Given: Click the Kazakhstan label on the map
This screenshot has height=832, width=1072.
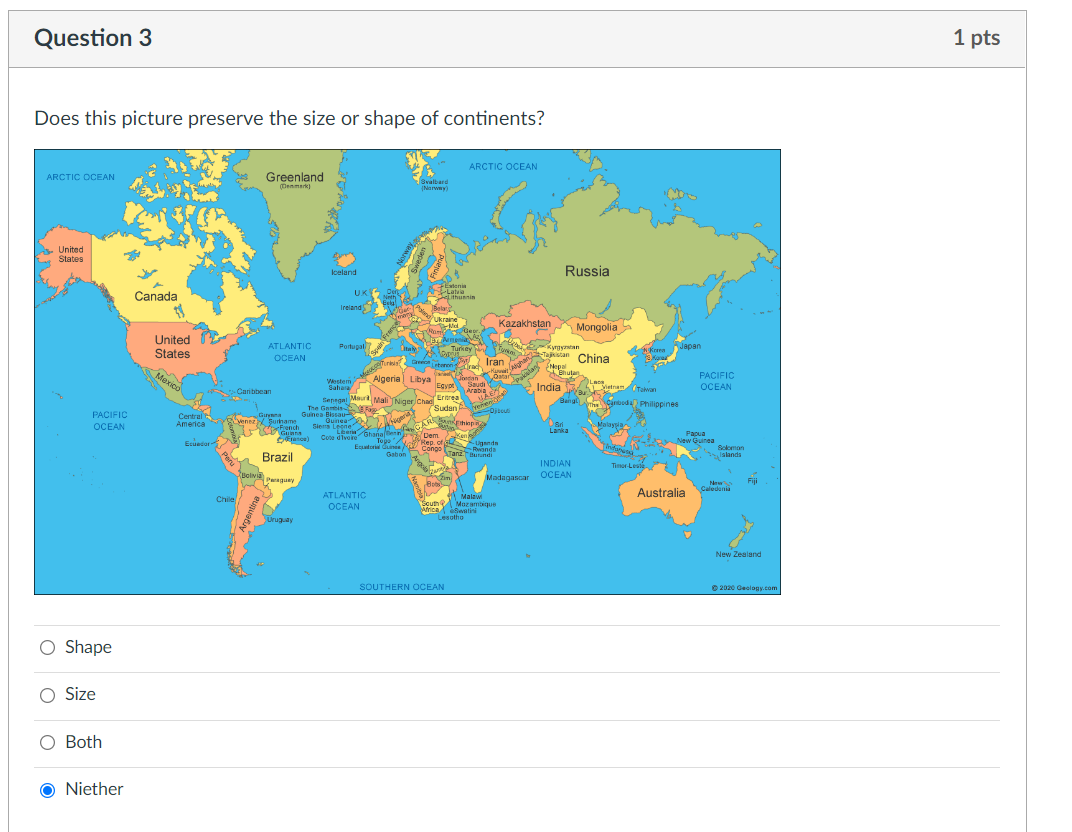Looking at the screenshot, I should point(524,323).
